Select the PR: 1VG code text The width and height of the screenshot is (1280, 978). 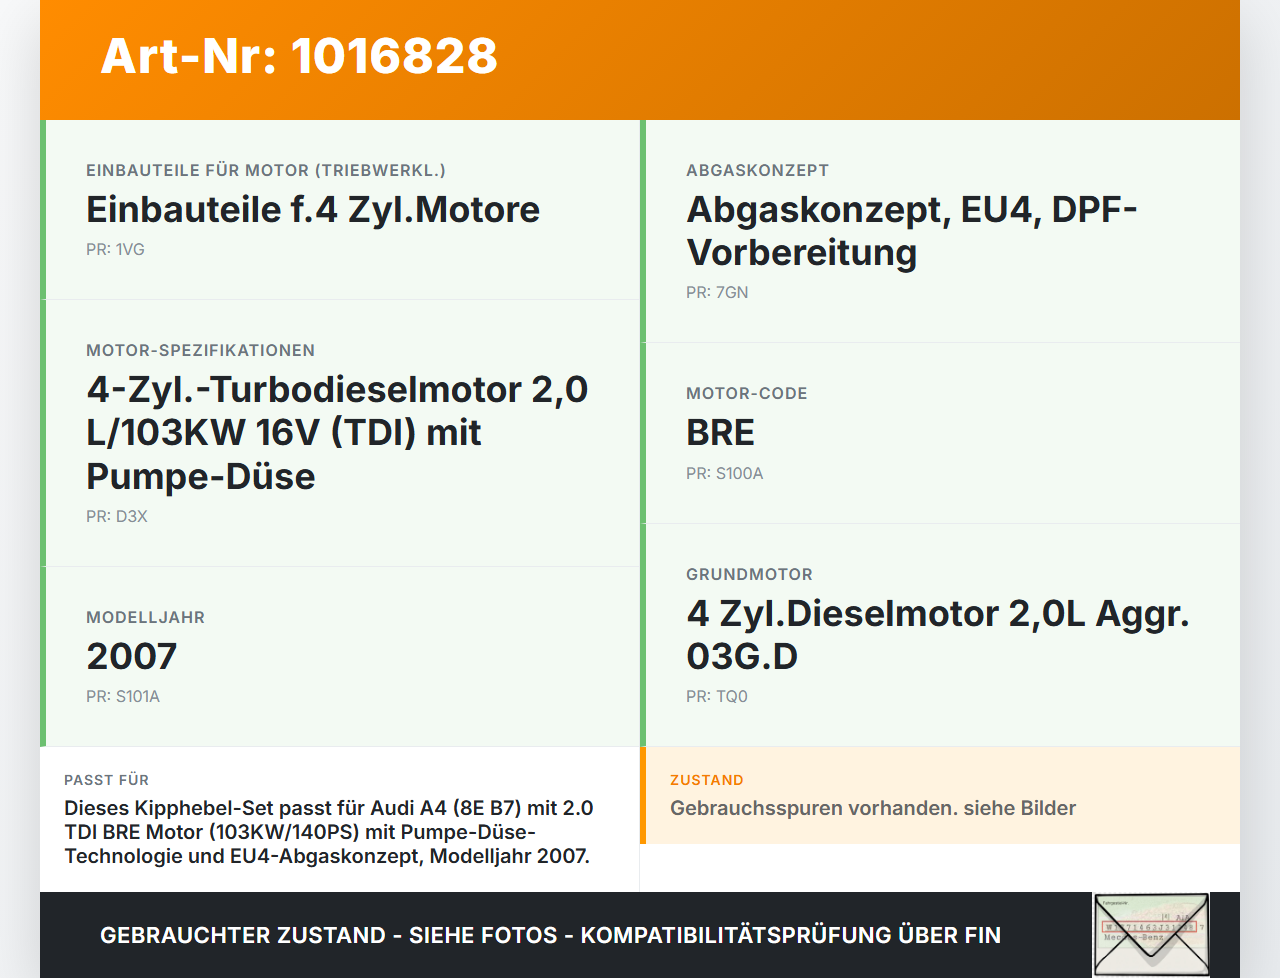click(115, 248)
